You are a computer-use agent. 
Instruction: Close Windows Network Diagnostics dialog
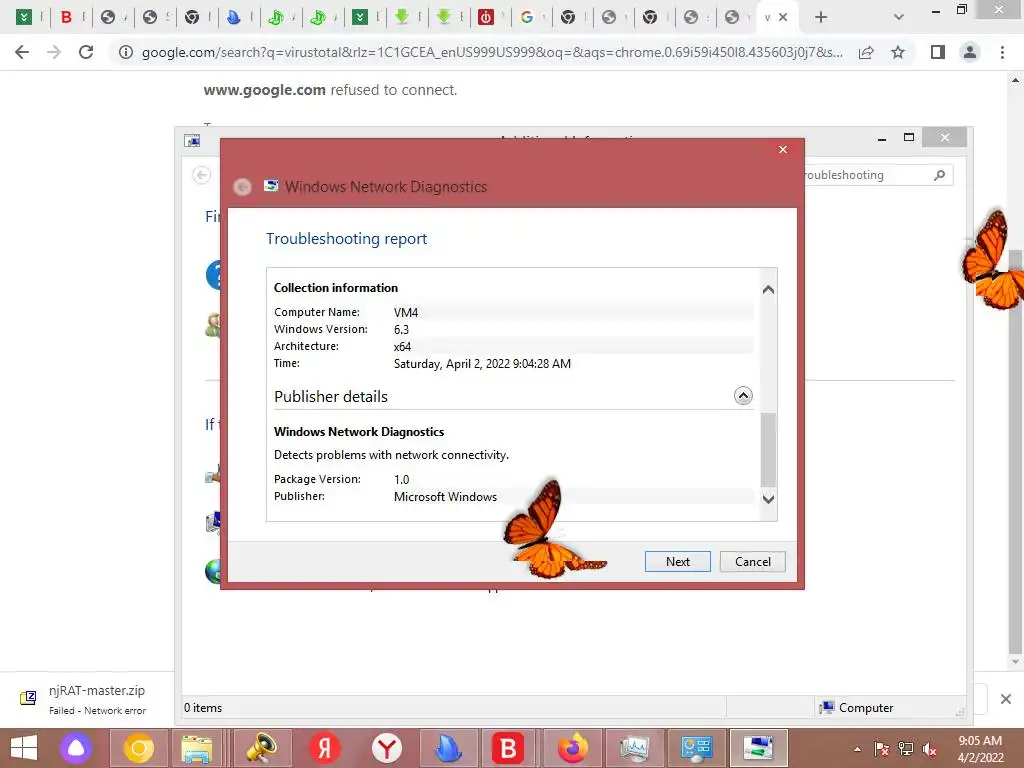782,150
